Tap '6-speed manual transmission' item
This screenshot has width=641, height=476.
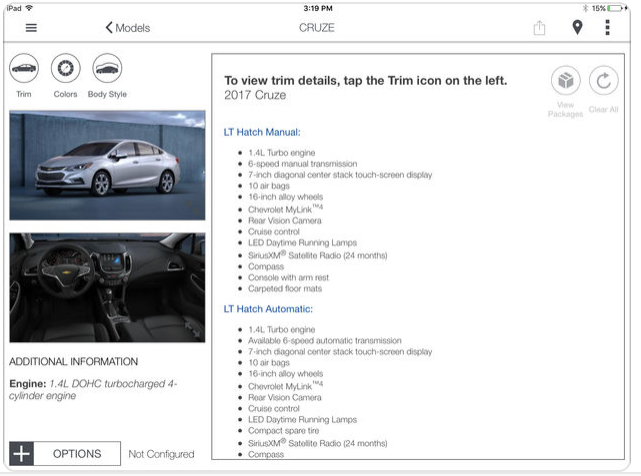click(303, 164)
